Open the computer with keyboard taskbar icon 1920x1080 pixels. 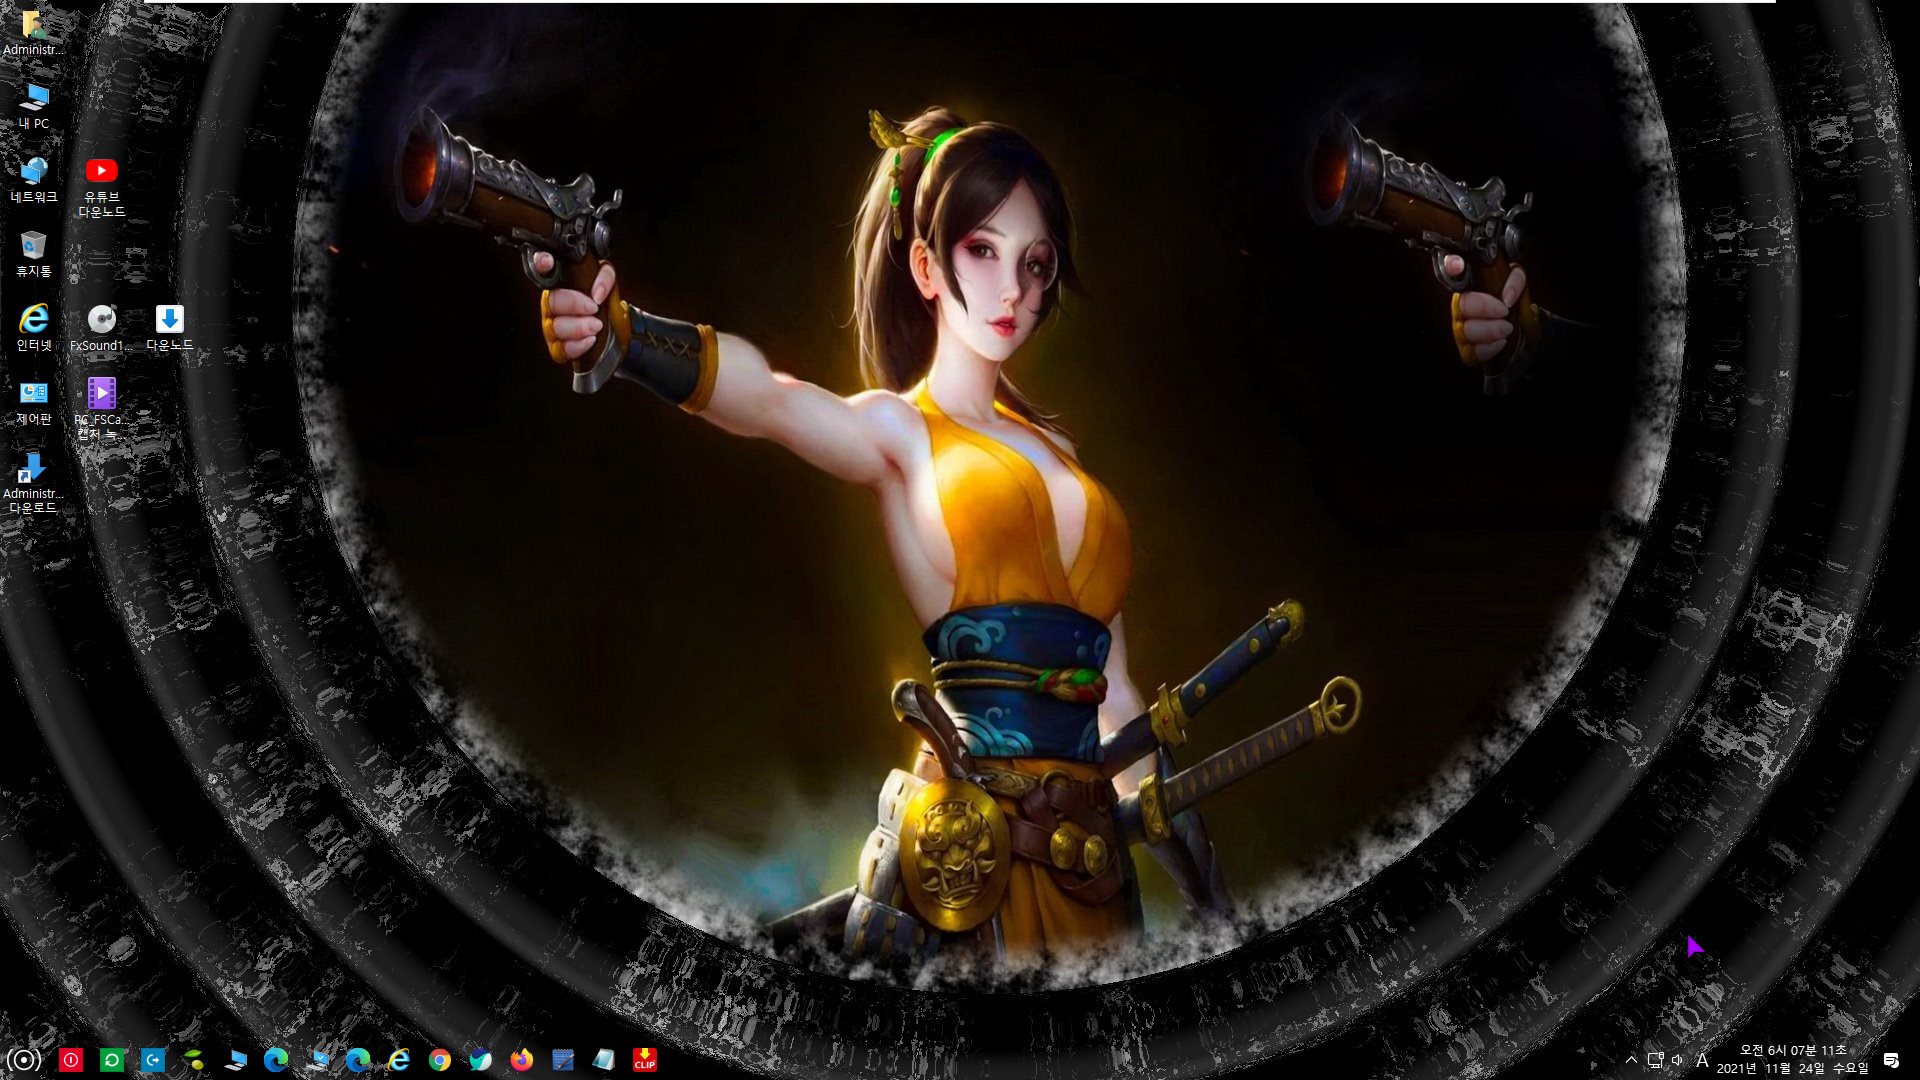coord(235,1060)
